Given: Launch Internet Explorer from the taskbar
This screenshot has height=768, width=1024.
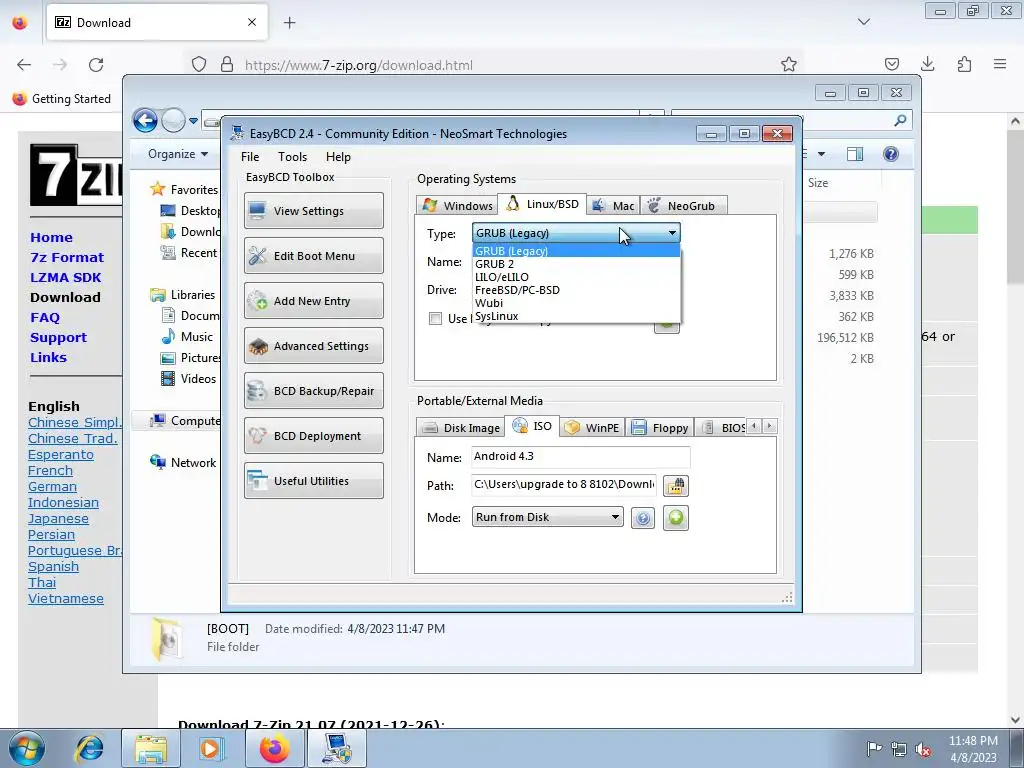Looking at the screenshot, I should pyautogui.click(x=90, y=748).
